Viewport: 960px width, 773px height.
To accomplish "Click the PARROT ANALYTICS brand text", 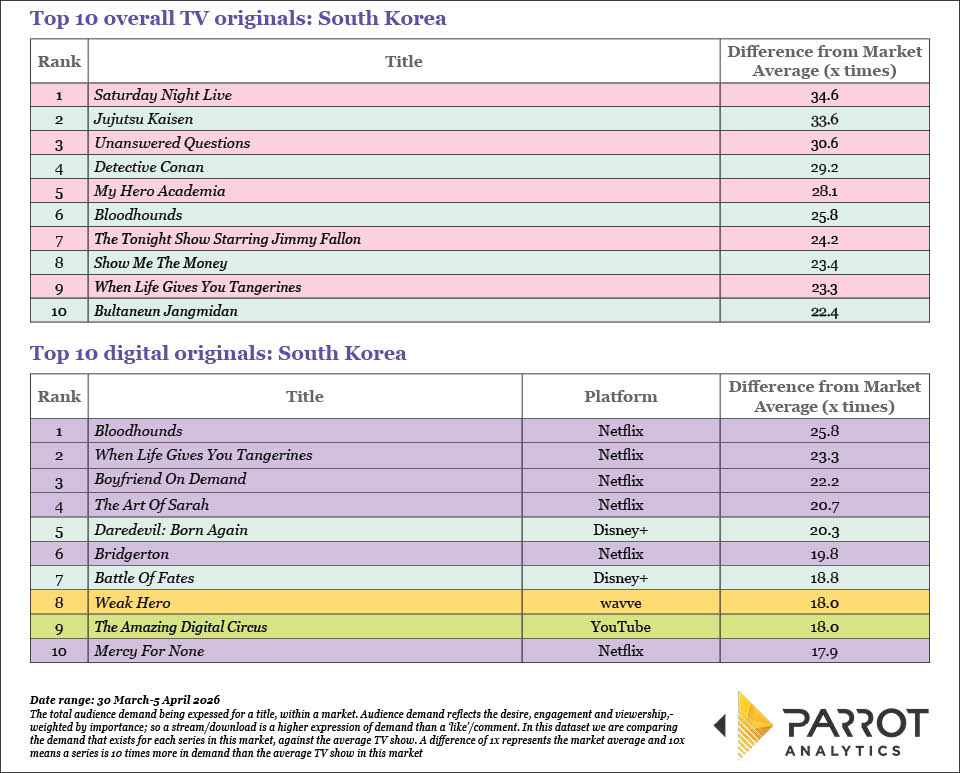I will (x=856, y=732).
